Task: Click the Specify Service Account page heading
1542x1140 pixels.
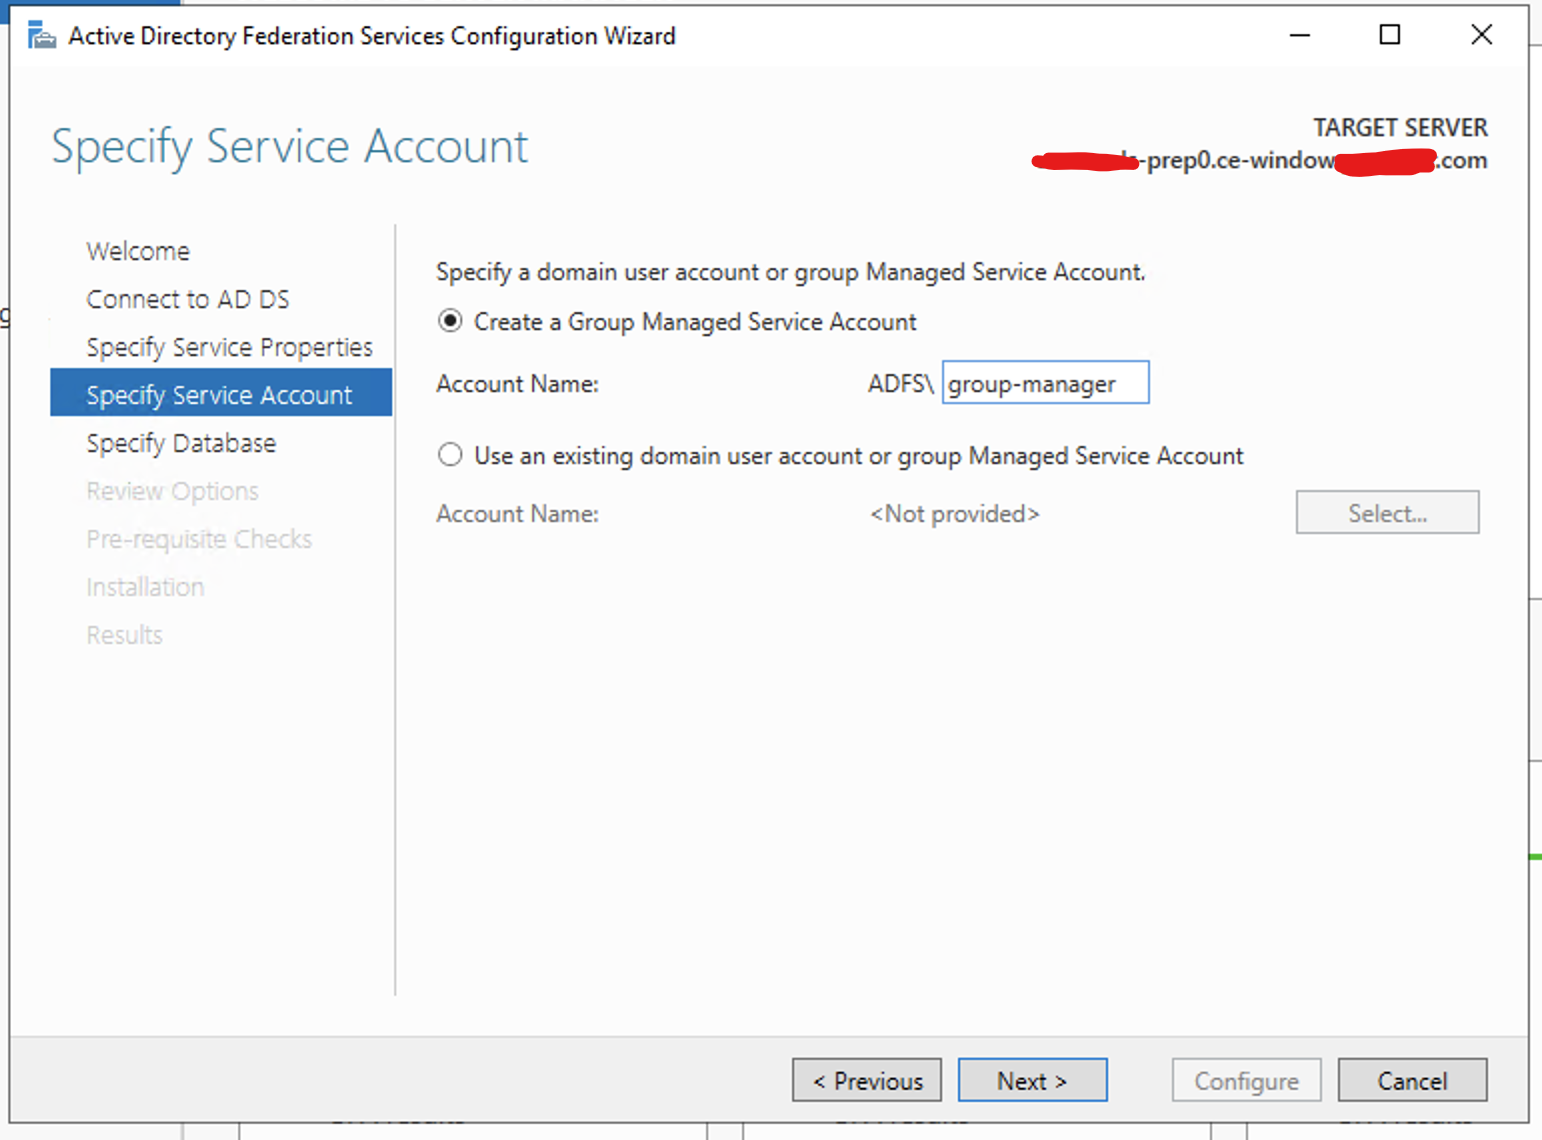Action: pos(290,147)
